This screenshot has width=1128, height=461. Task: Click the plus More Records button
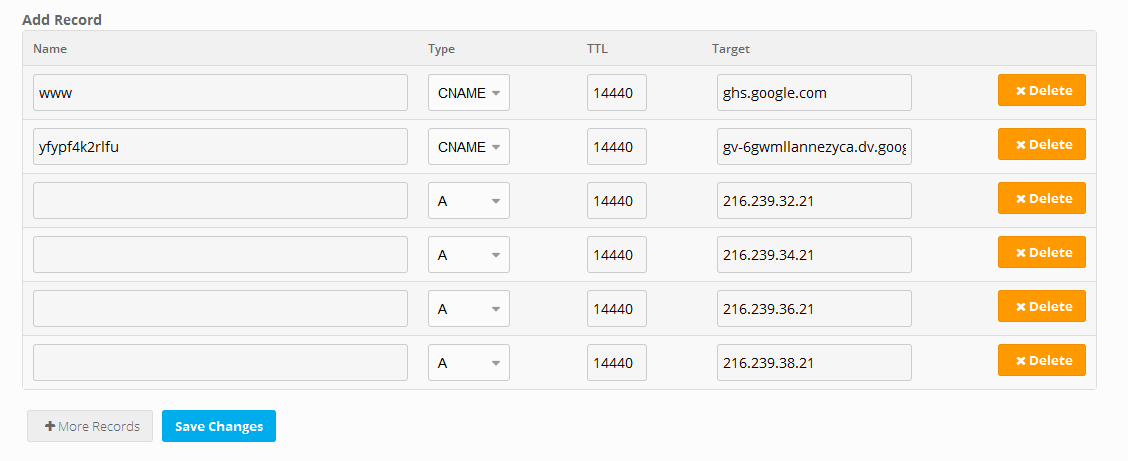coord(90,426)
